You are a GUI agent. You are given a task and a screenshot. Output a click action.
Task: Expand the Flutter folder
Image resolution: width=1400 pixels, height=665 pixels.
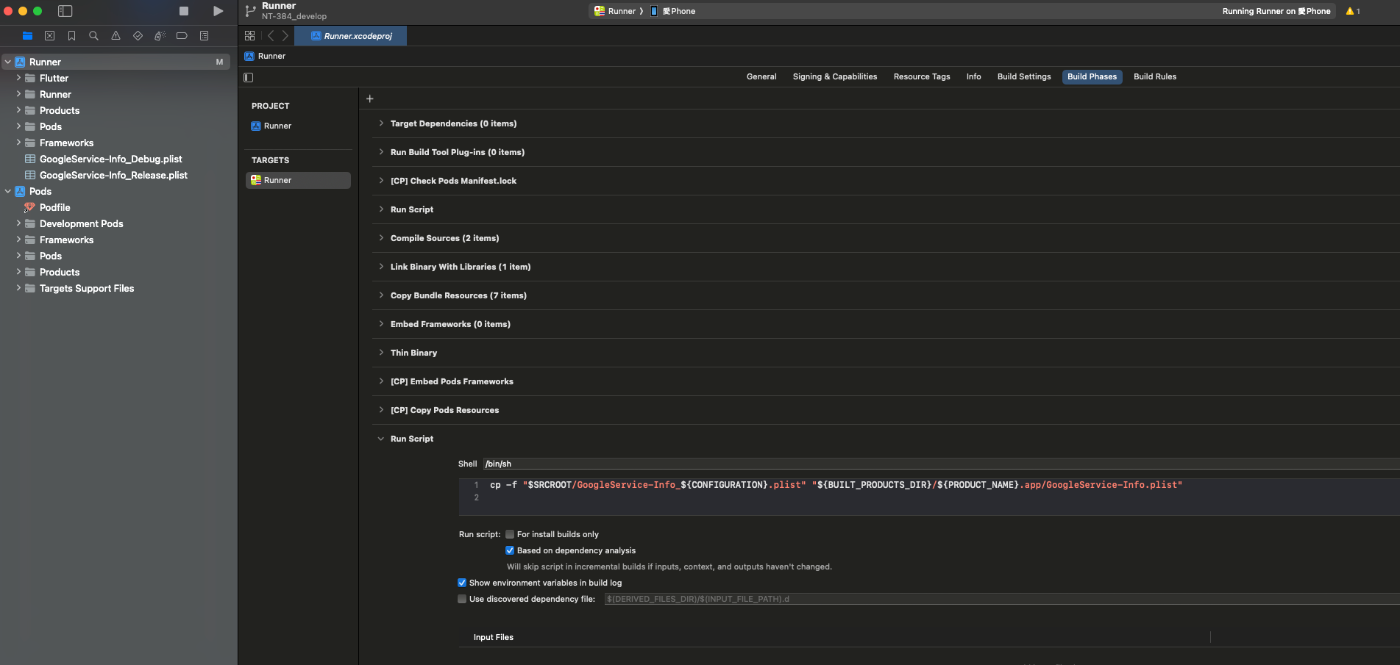(x=18, y=78)
